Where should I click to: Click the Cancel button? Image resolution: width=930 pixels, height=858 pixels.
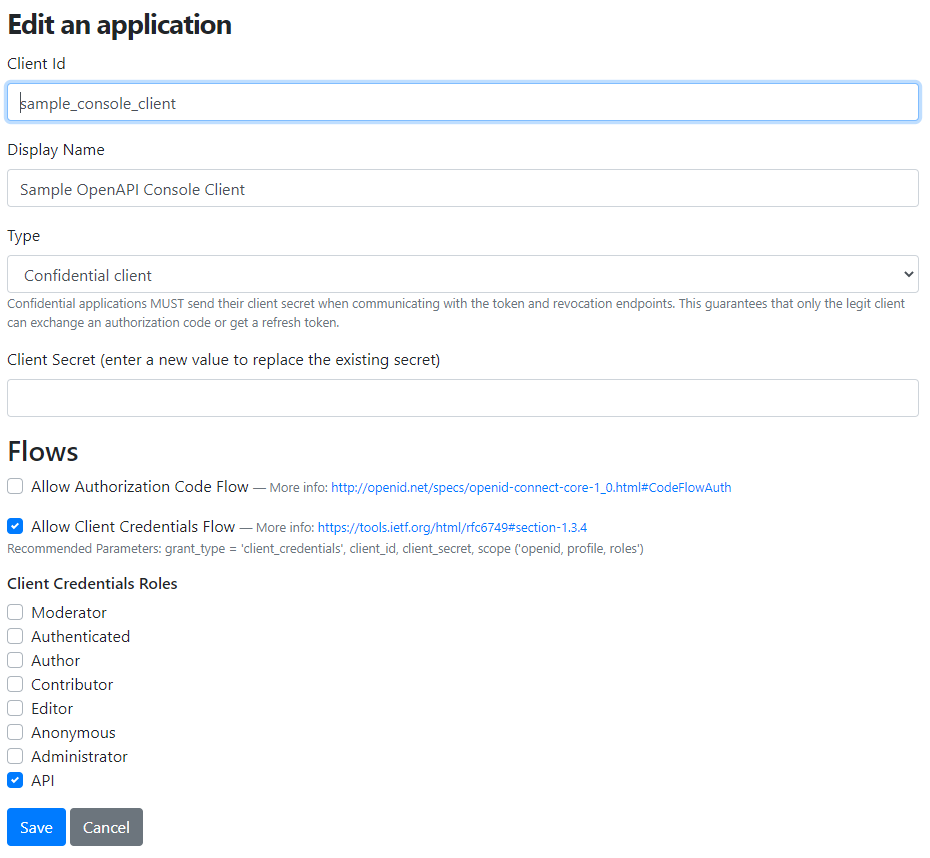click(x=106, y=827)
